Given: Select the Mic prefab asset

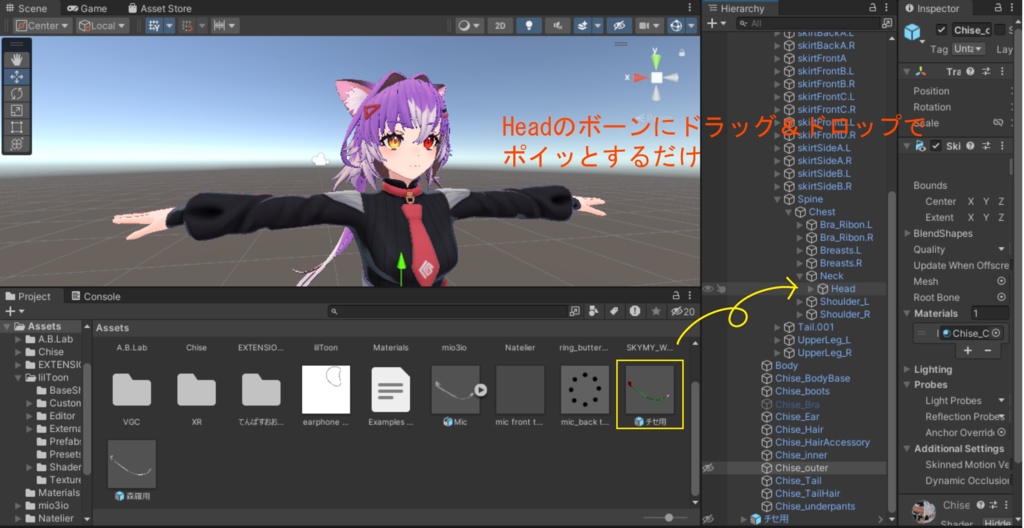Looking at the screenshot, I should (x=456, y=390).
